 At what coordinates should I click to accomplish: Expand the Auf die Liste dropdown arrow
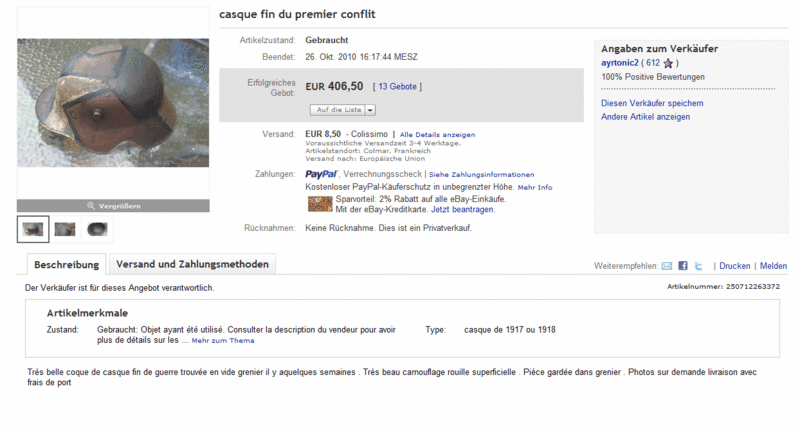click(x=370, y=110)
